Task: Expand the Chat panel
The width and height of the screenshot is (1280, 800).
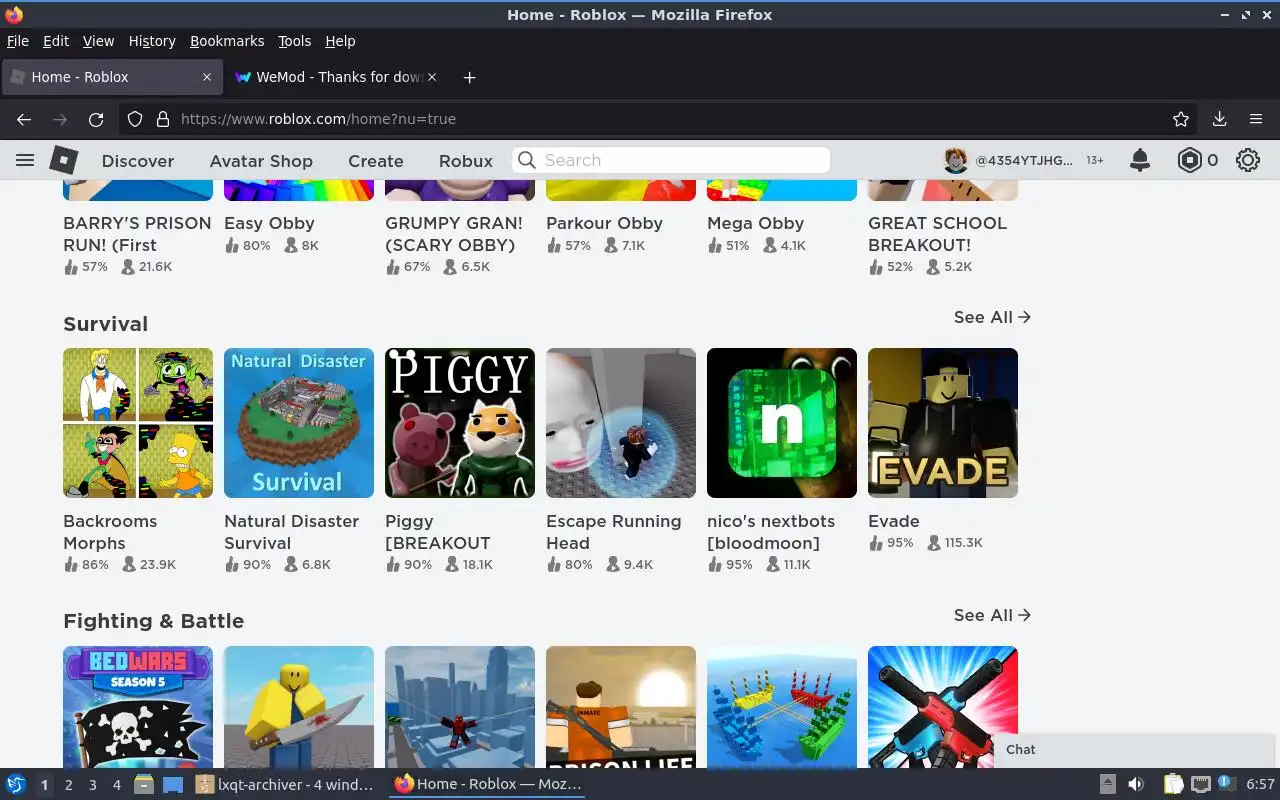Action: pos(1134,750)
